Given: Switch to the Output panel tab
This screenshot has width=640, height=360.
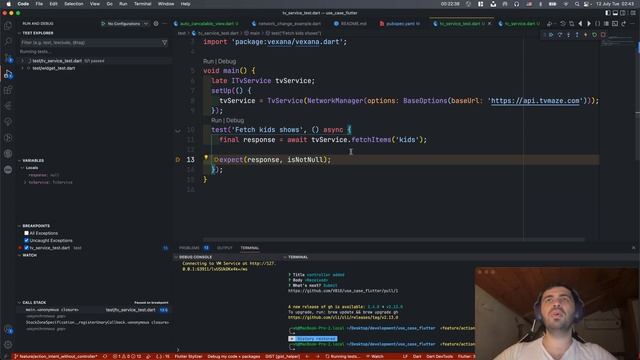Looking at the screenshot, I should 224,248.
